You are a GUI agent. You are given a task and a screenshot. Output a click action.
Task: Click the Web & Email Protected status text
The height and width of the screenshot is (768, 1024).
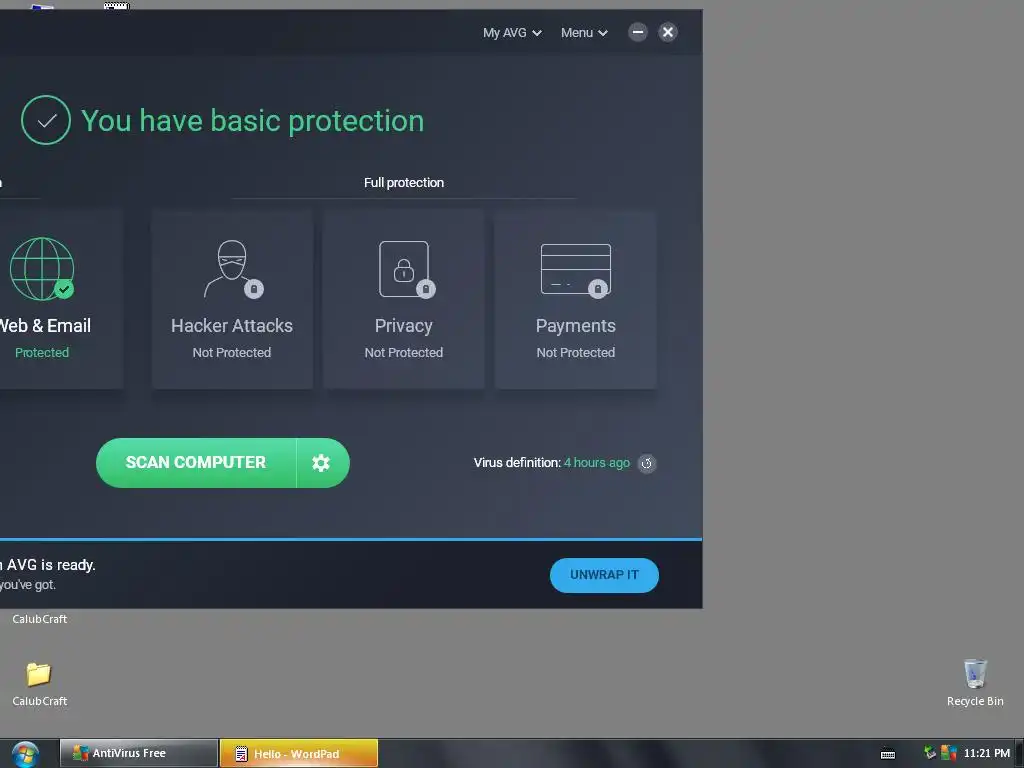42,353
